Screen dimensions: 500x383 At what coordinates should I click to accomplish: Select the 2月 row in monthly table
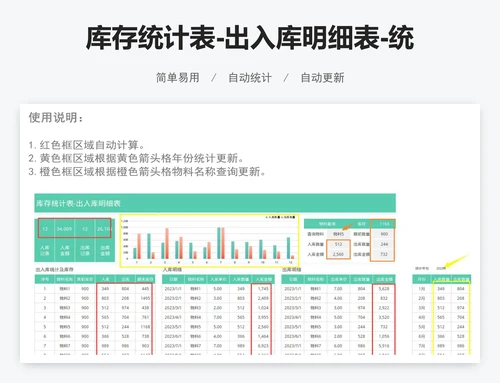pos(442,298)
